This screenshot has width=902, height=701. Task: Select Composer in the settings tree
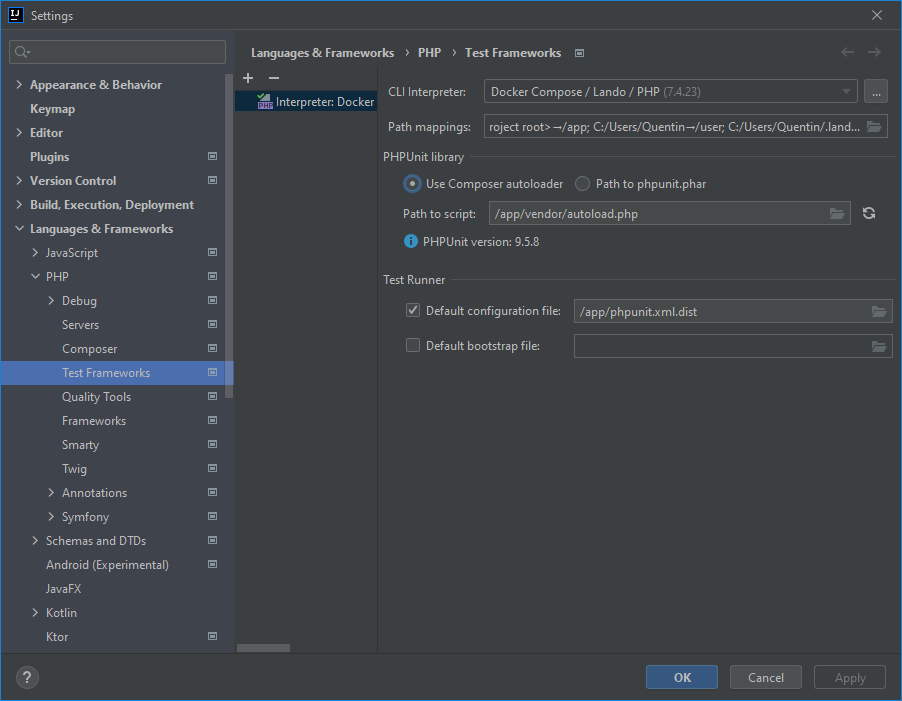point(89,349)
